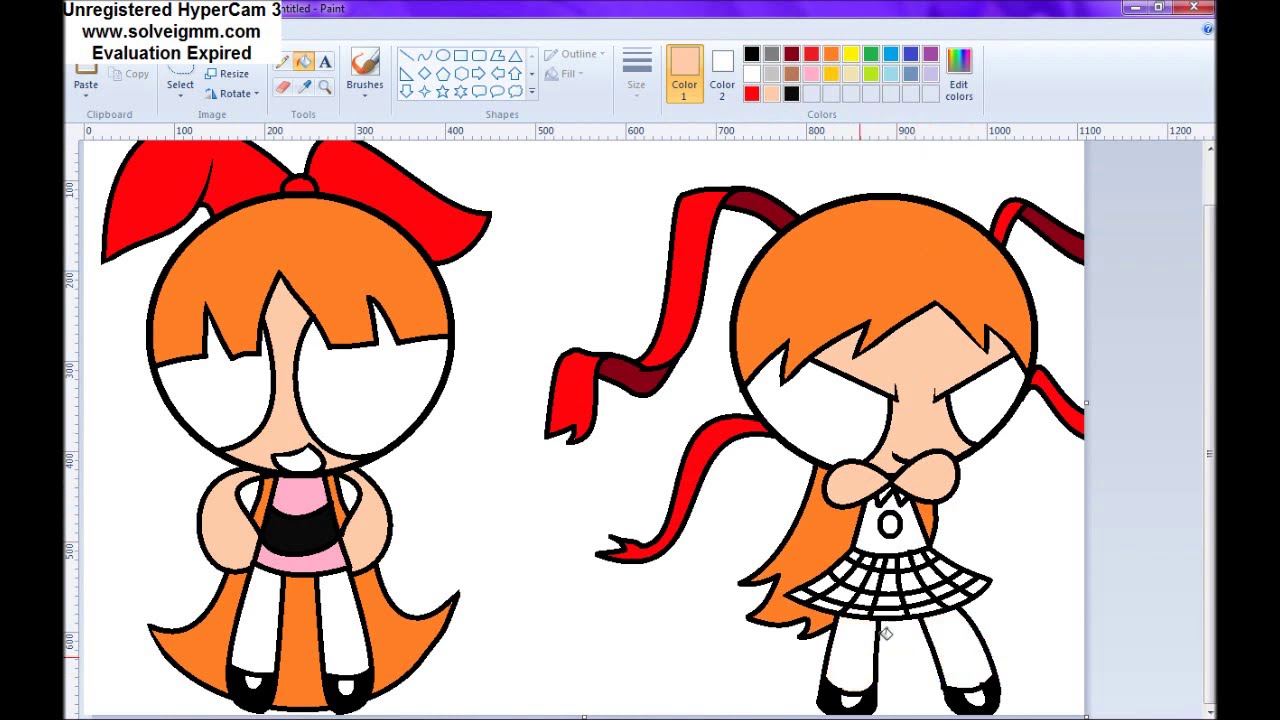Select the Four-point star shape
The image size is (1280, 720).
point(425,92)
